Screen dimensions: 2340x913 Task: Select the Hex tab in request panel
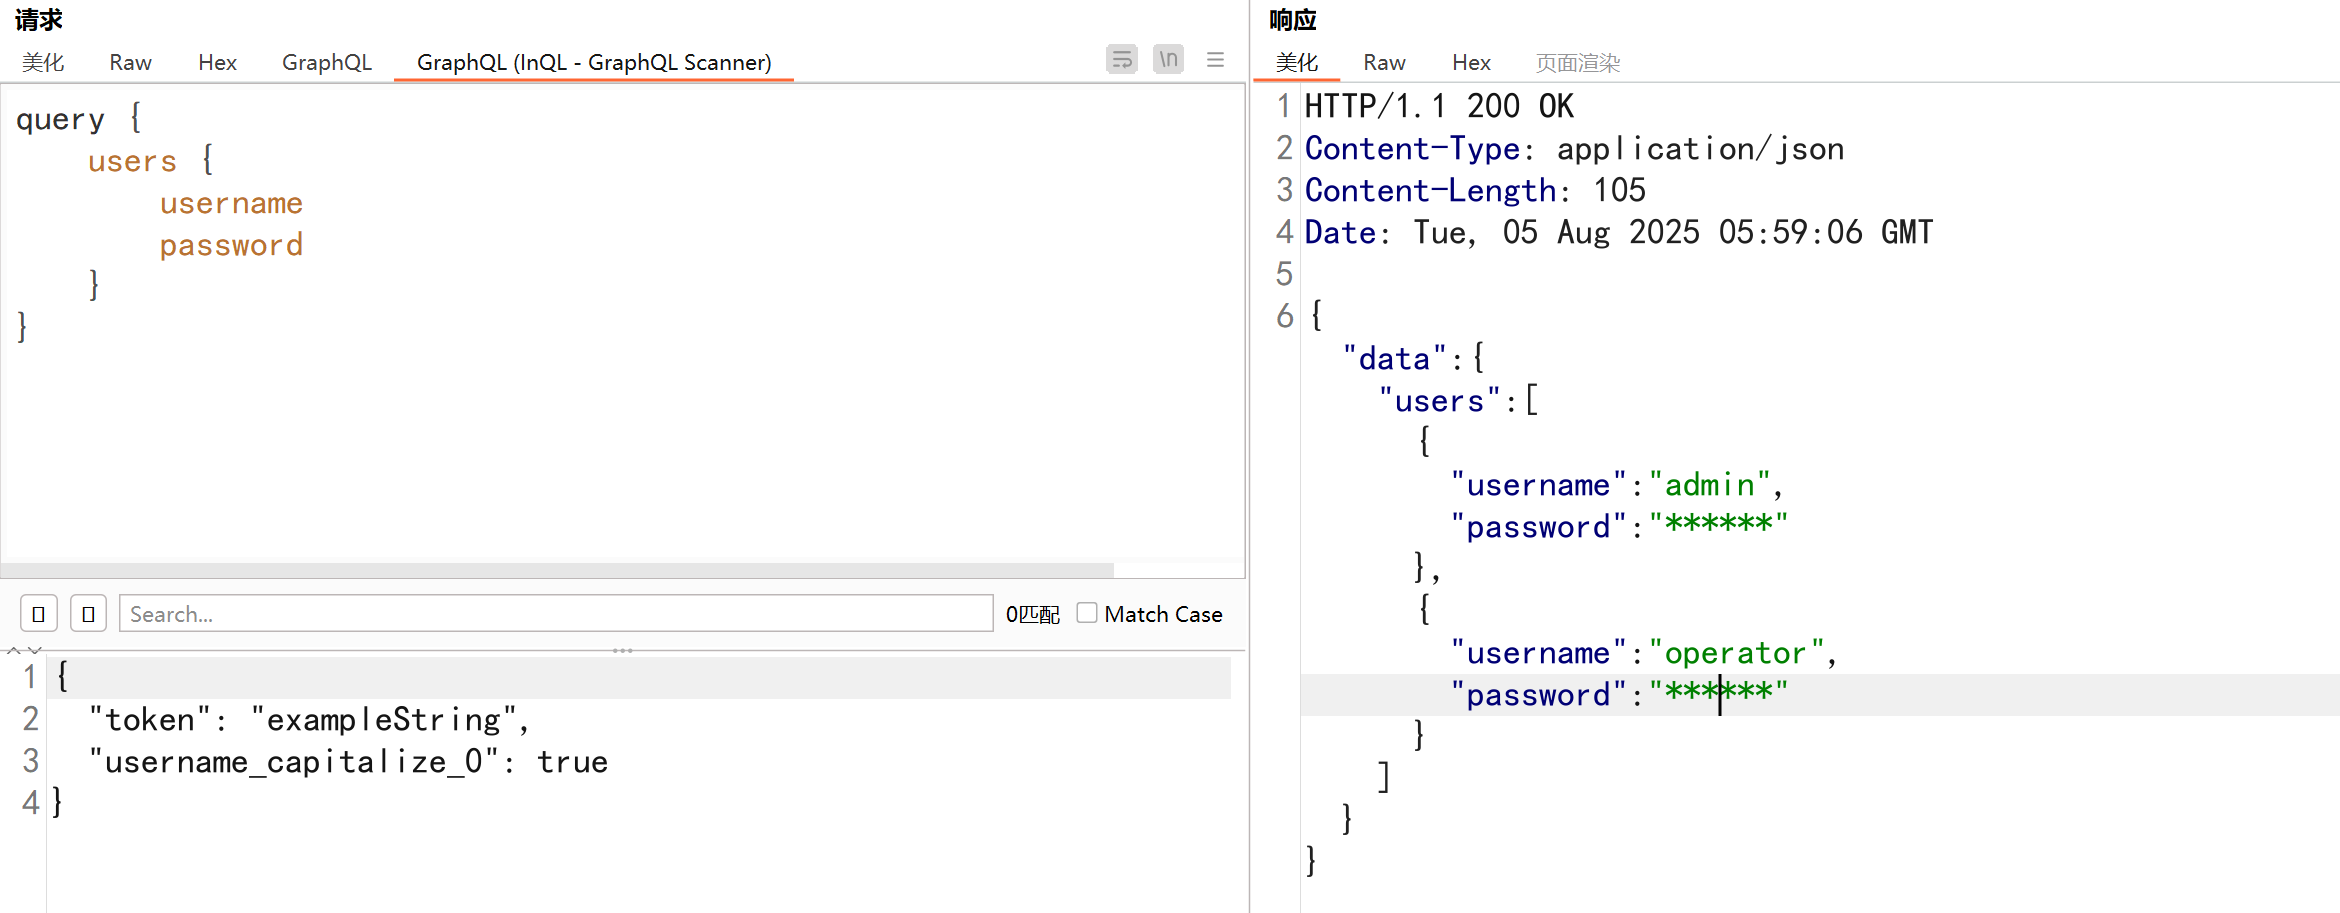click(x=217, y=62)
